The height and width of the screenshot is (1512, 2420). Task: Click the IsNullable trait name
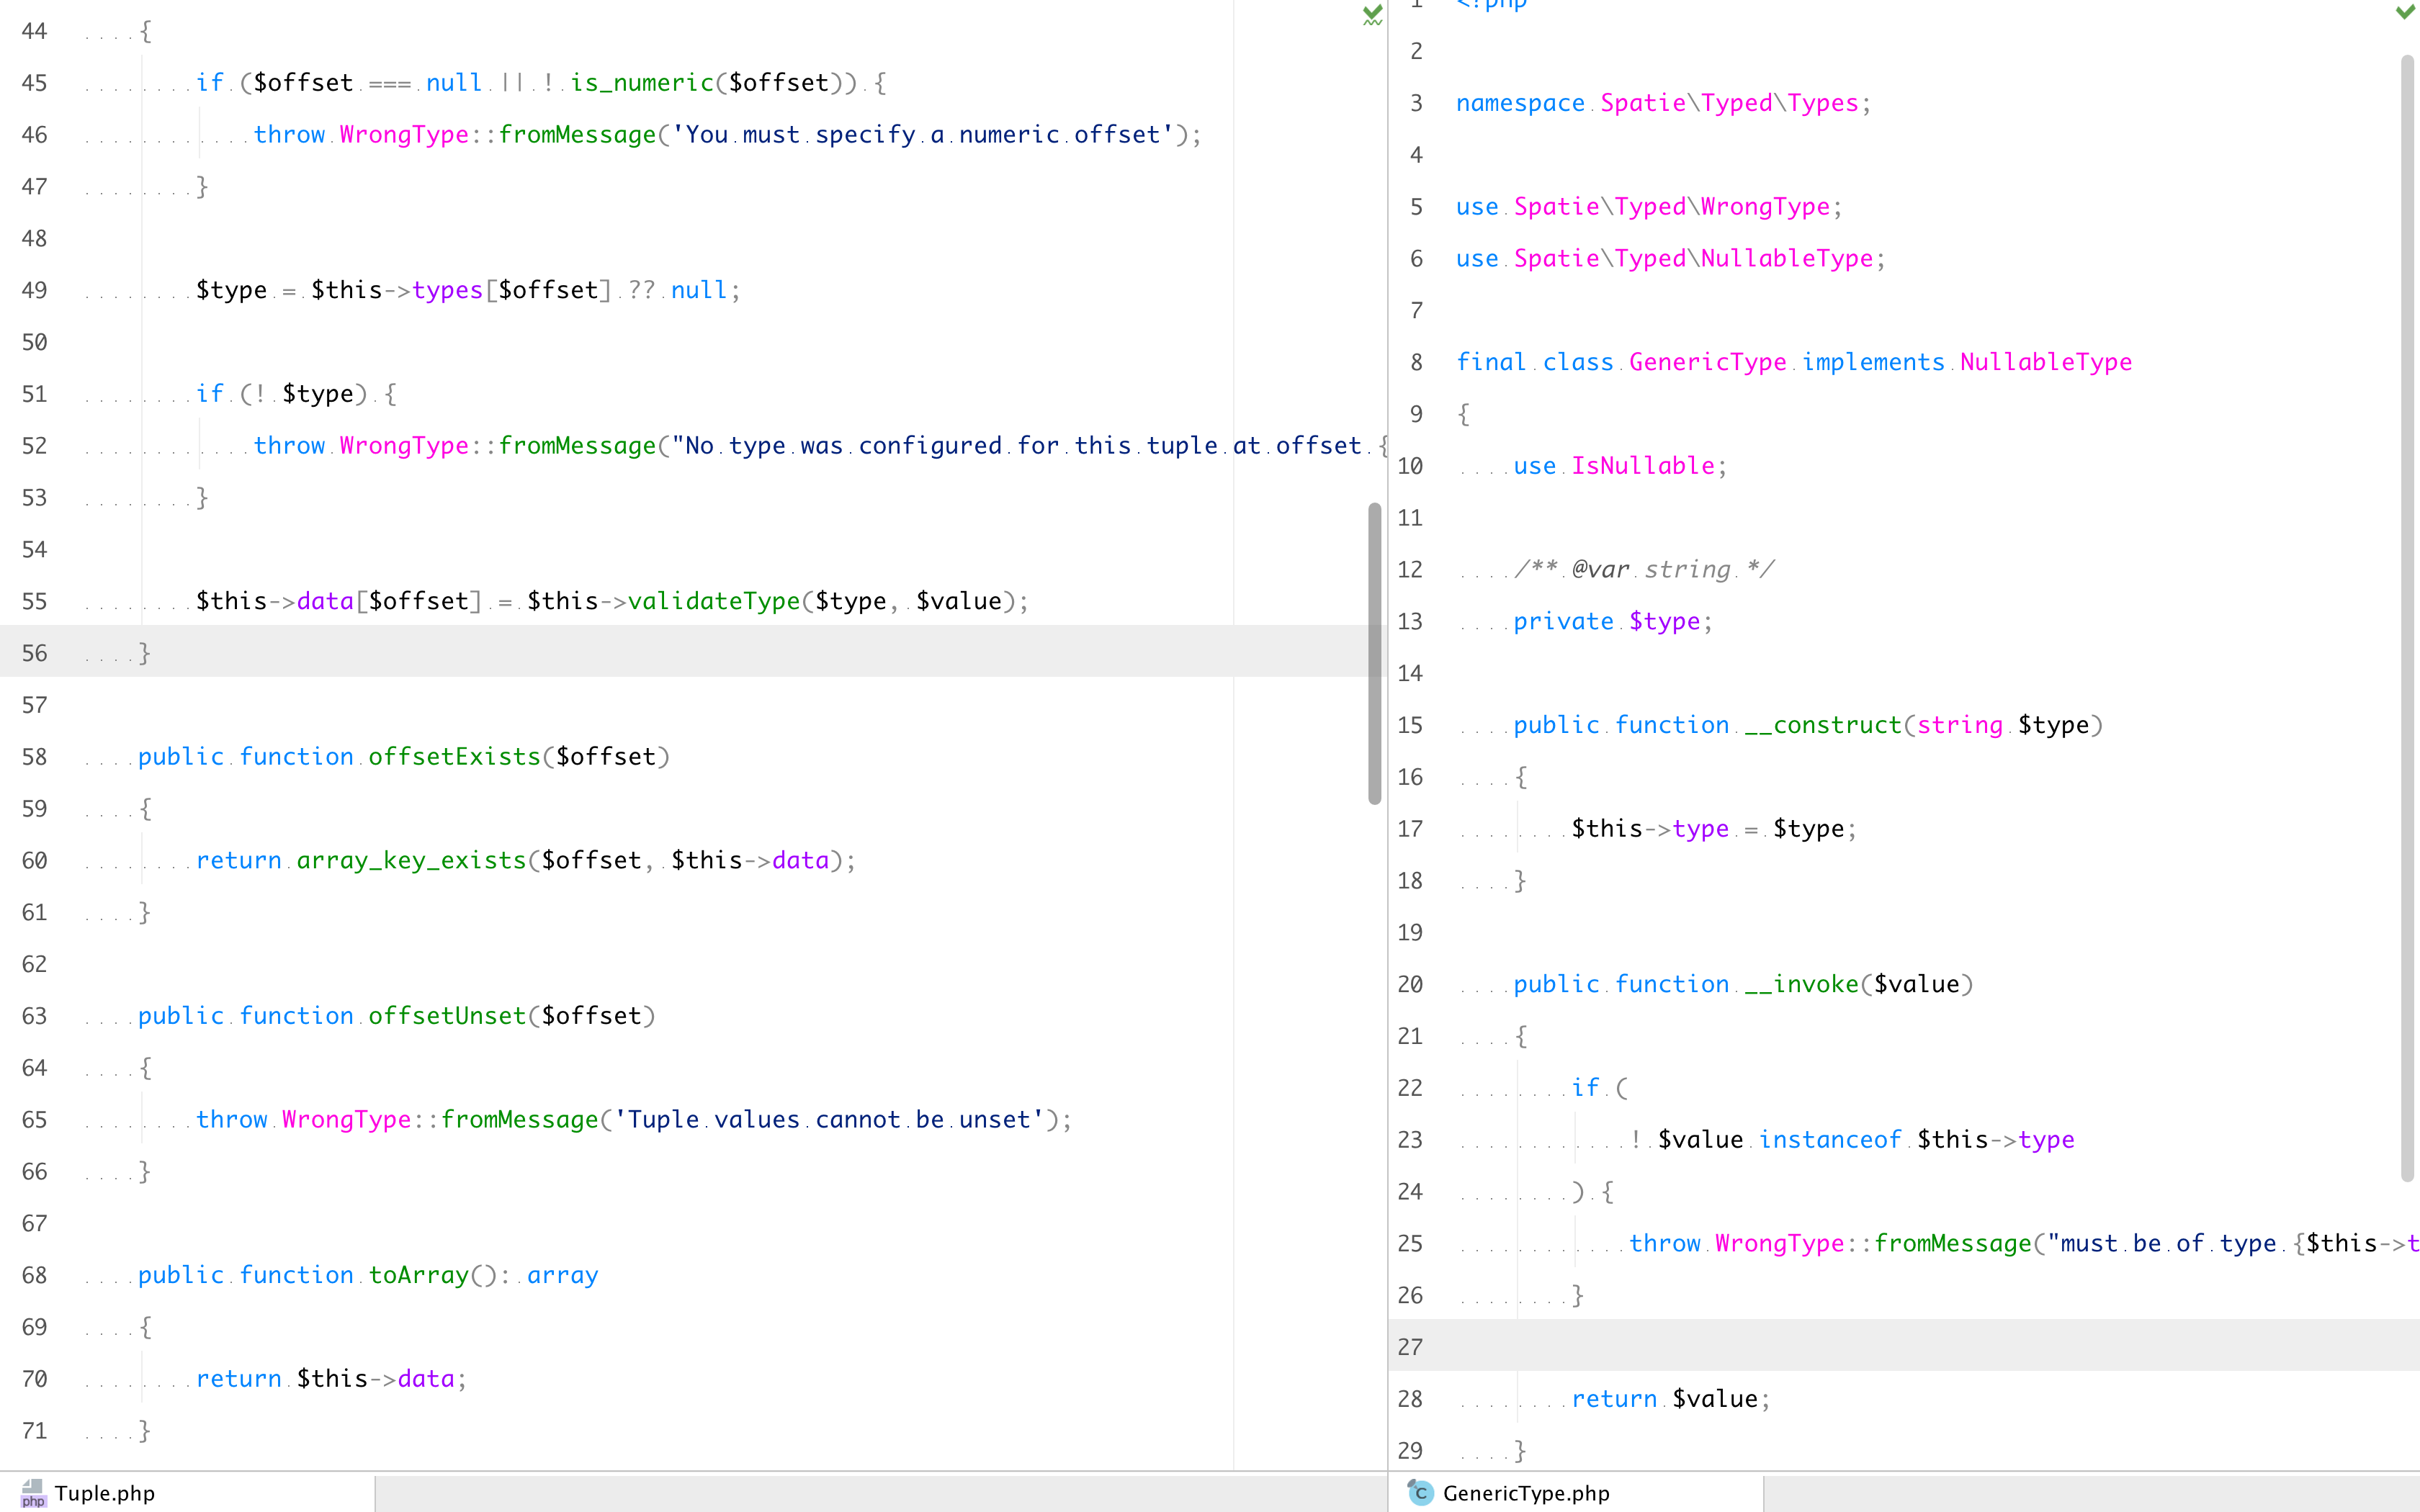tap(1642, 465)
